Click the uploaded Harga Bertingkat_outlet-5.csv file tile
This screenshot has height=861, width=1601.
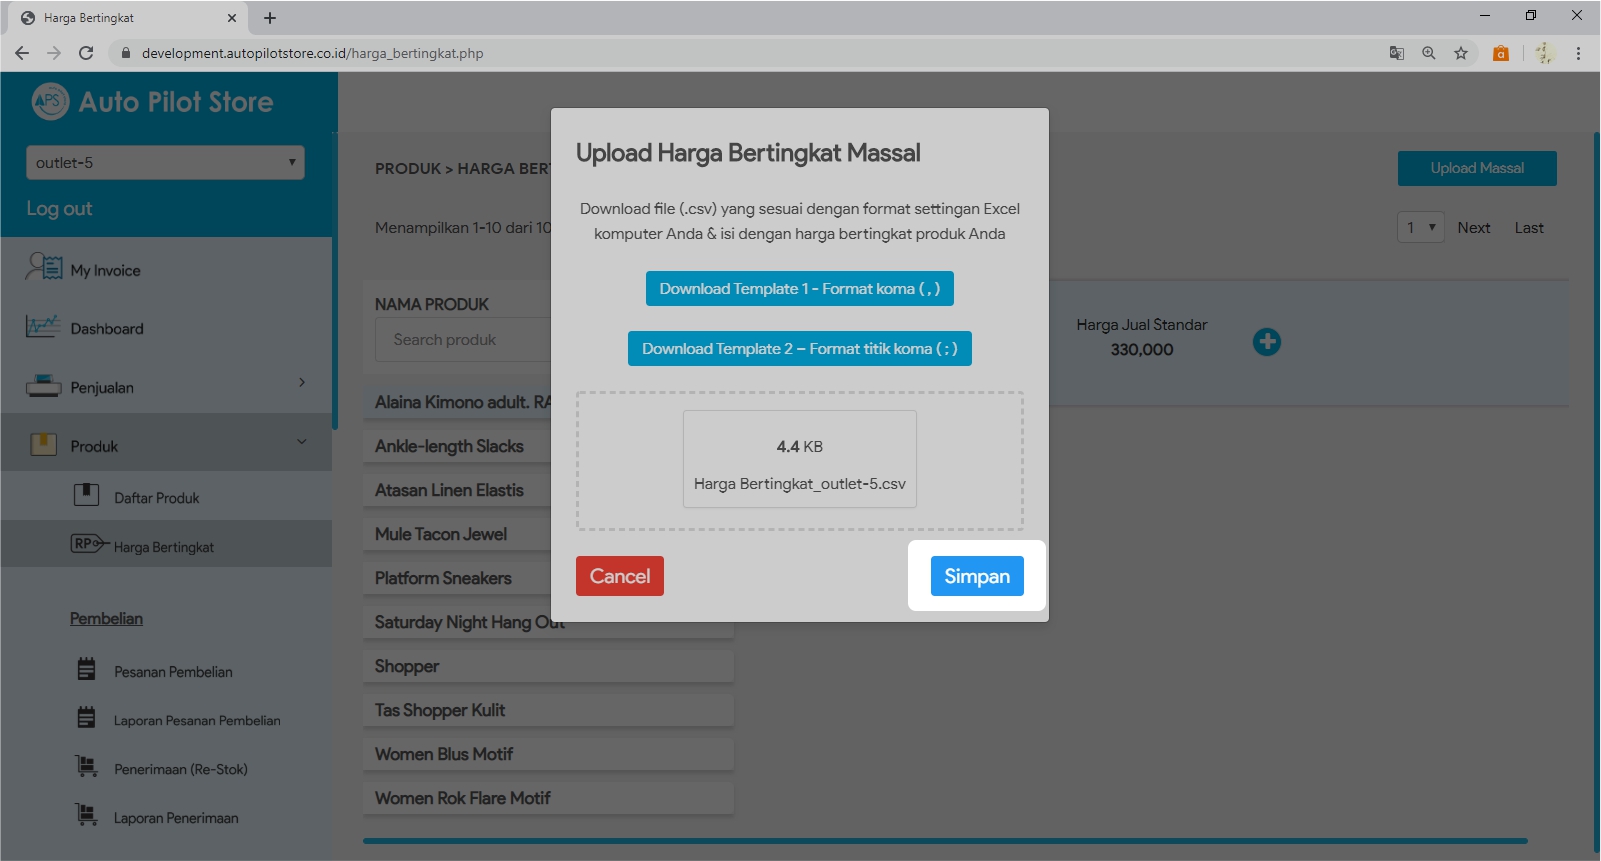[799, 460]
